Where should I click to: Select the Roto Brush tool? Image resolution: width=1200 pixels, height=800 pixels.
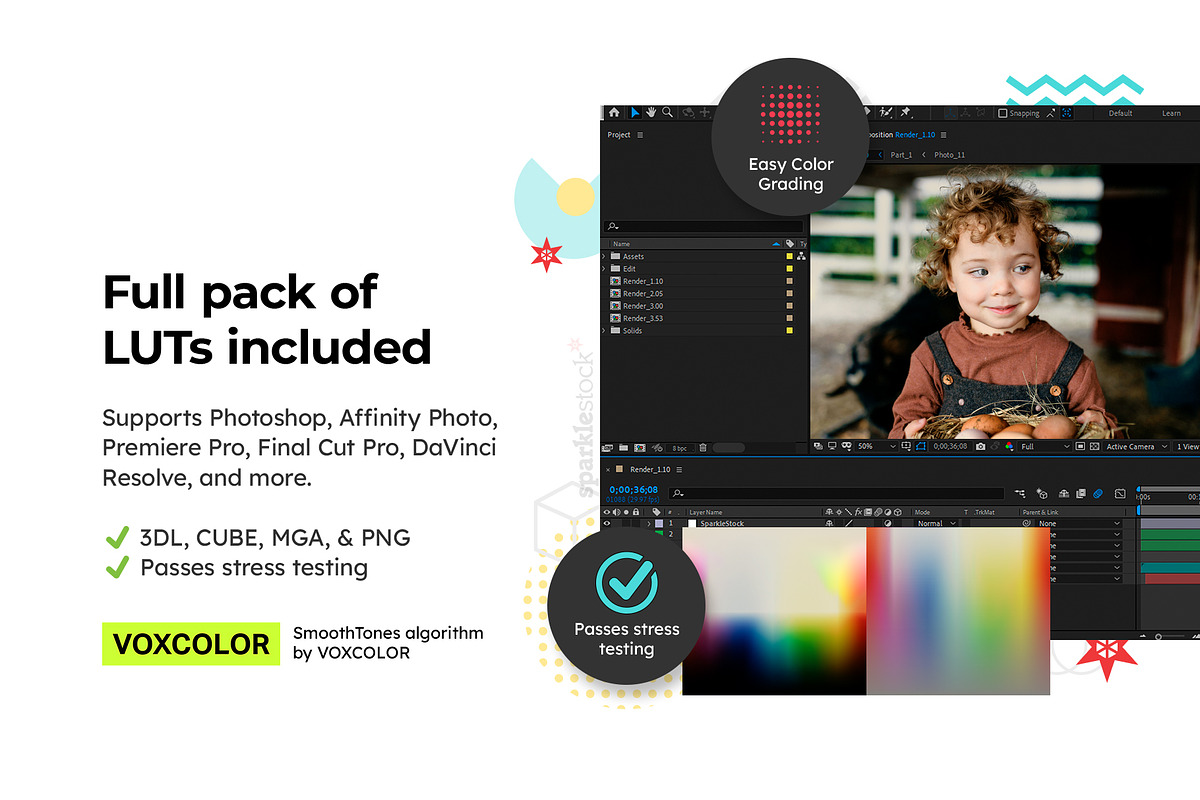coord(885,113)
